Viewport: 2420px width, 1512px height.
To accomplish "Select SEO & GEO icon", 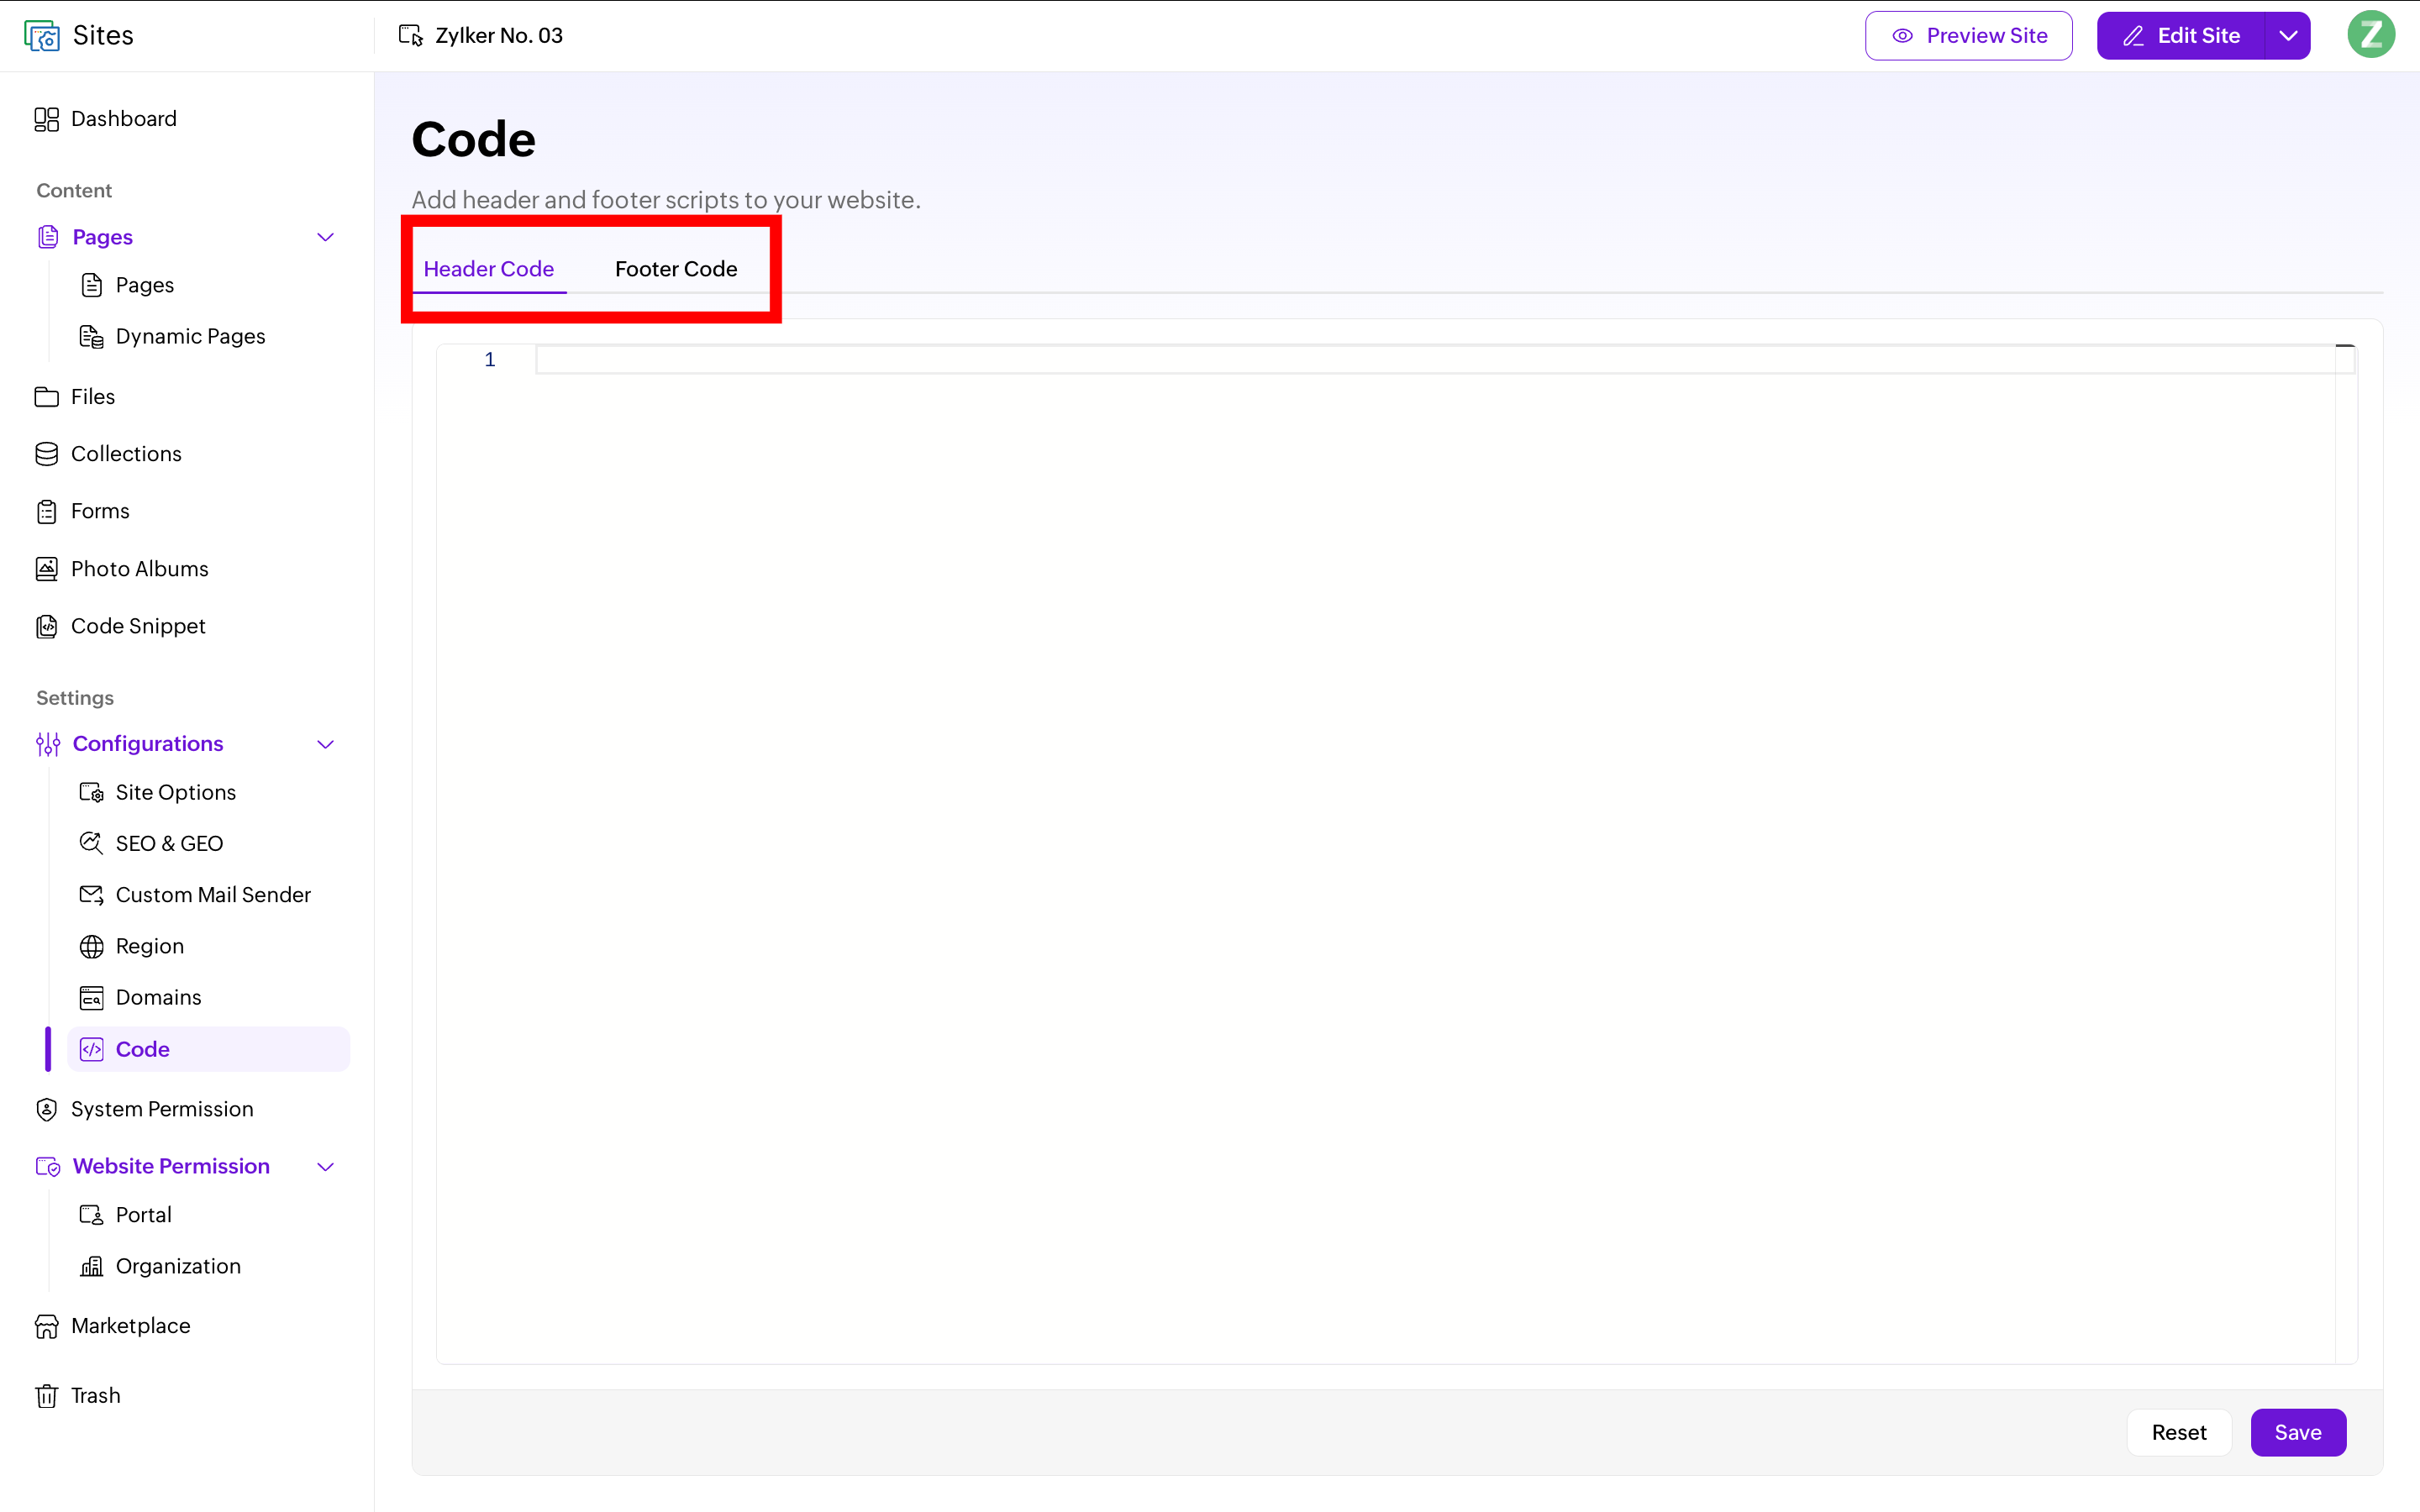I will (x=92, y=844).
